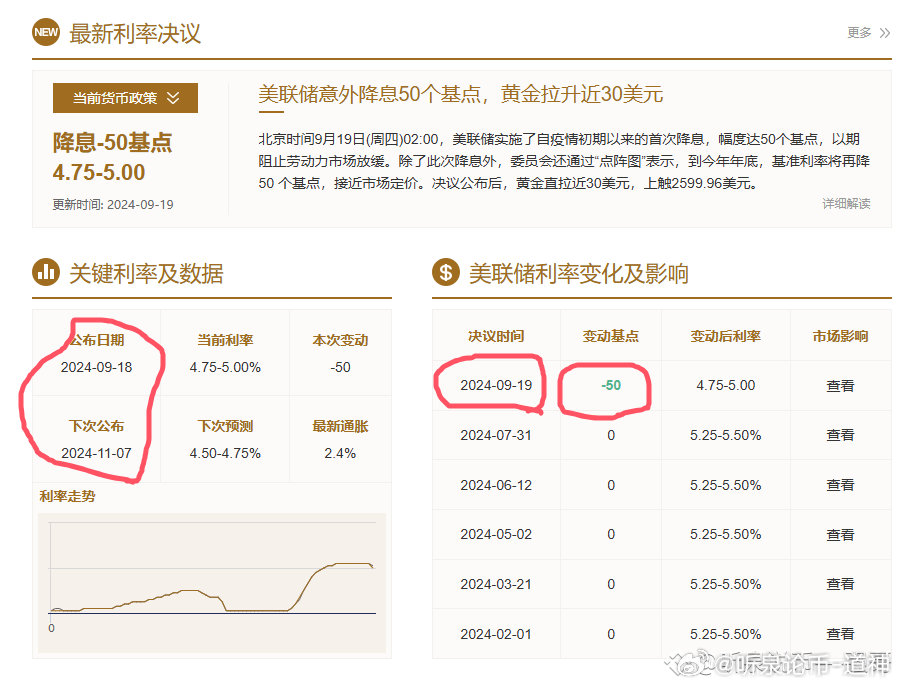Viewport: 900px width, 685px height.
Task: Click the -50 value under 本次变动
Action: point(340,367)
